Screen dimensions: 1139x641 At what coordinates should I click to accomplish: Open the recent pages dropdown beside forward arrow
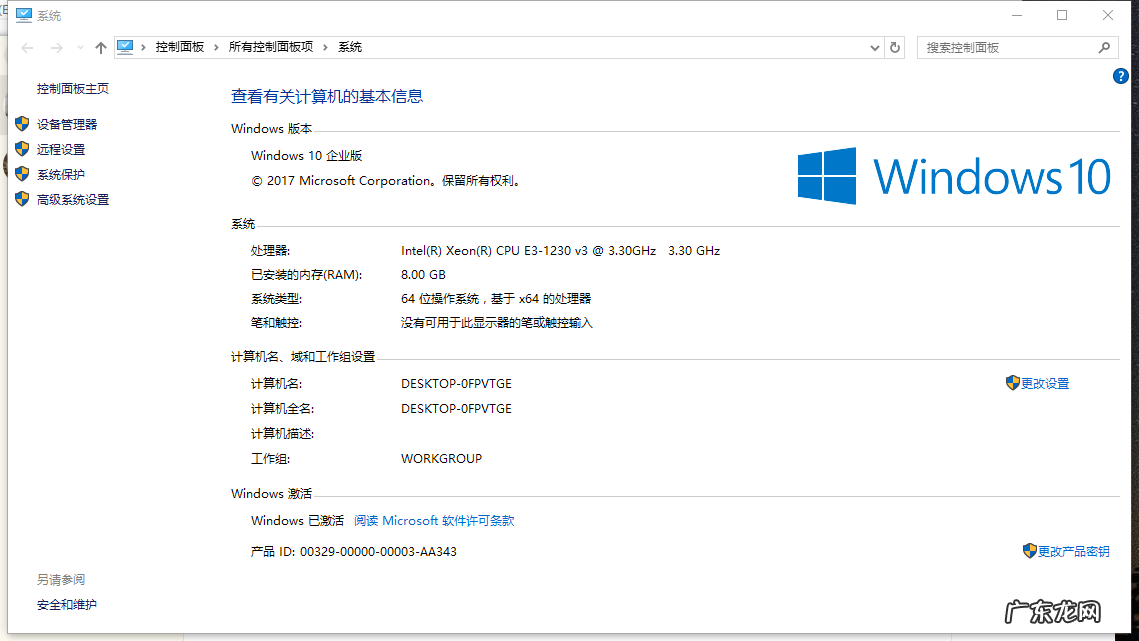80,46
